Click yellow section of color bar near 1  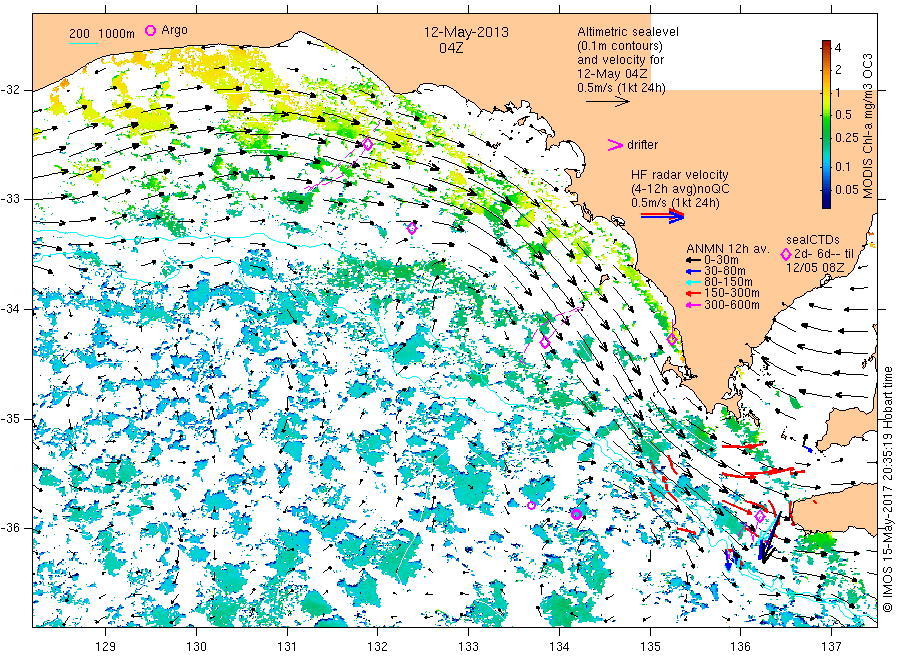pos(826,92)
